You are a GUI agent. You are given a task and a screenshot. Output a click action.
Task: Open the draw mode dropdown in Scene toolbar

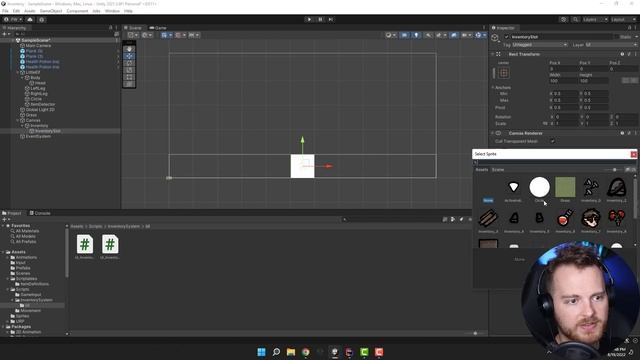[390, 35]
